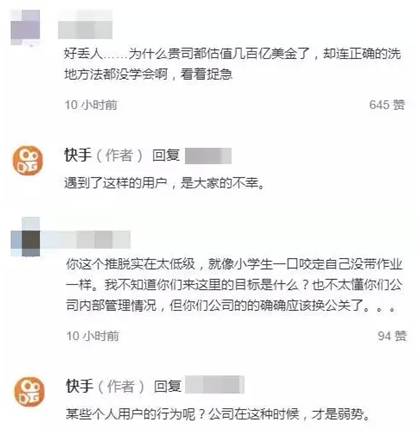Open the blurred avatar of the first commenter
The image size is (420, 437).
pyautogui.click(x=25, y=28)
